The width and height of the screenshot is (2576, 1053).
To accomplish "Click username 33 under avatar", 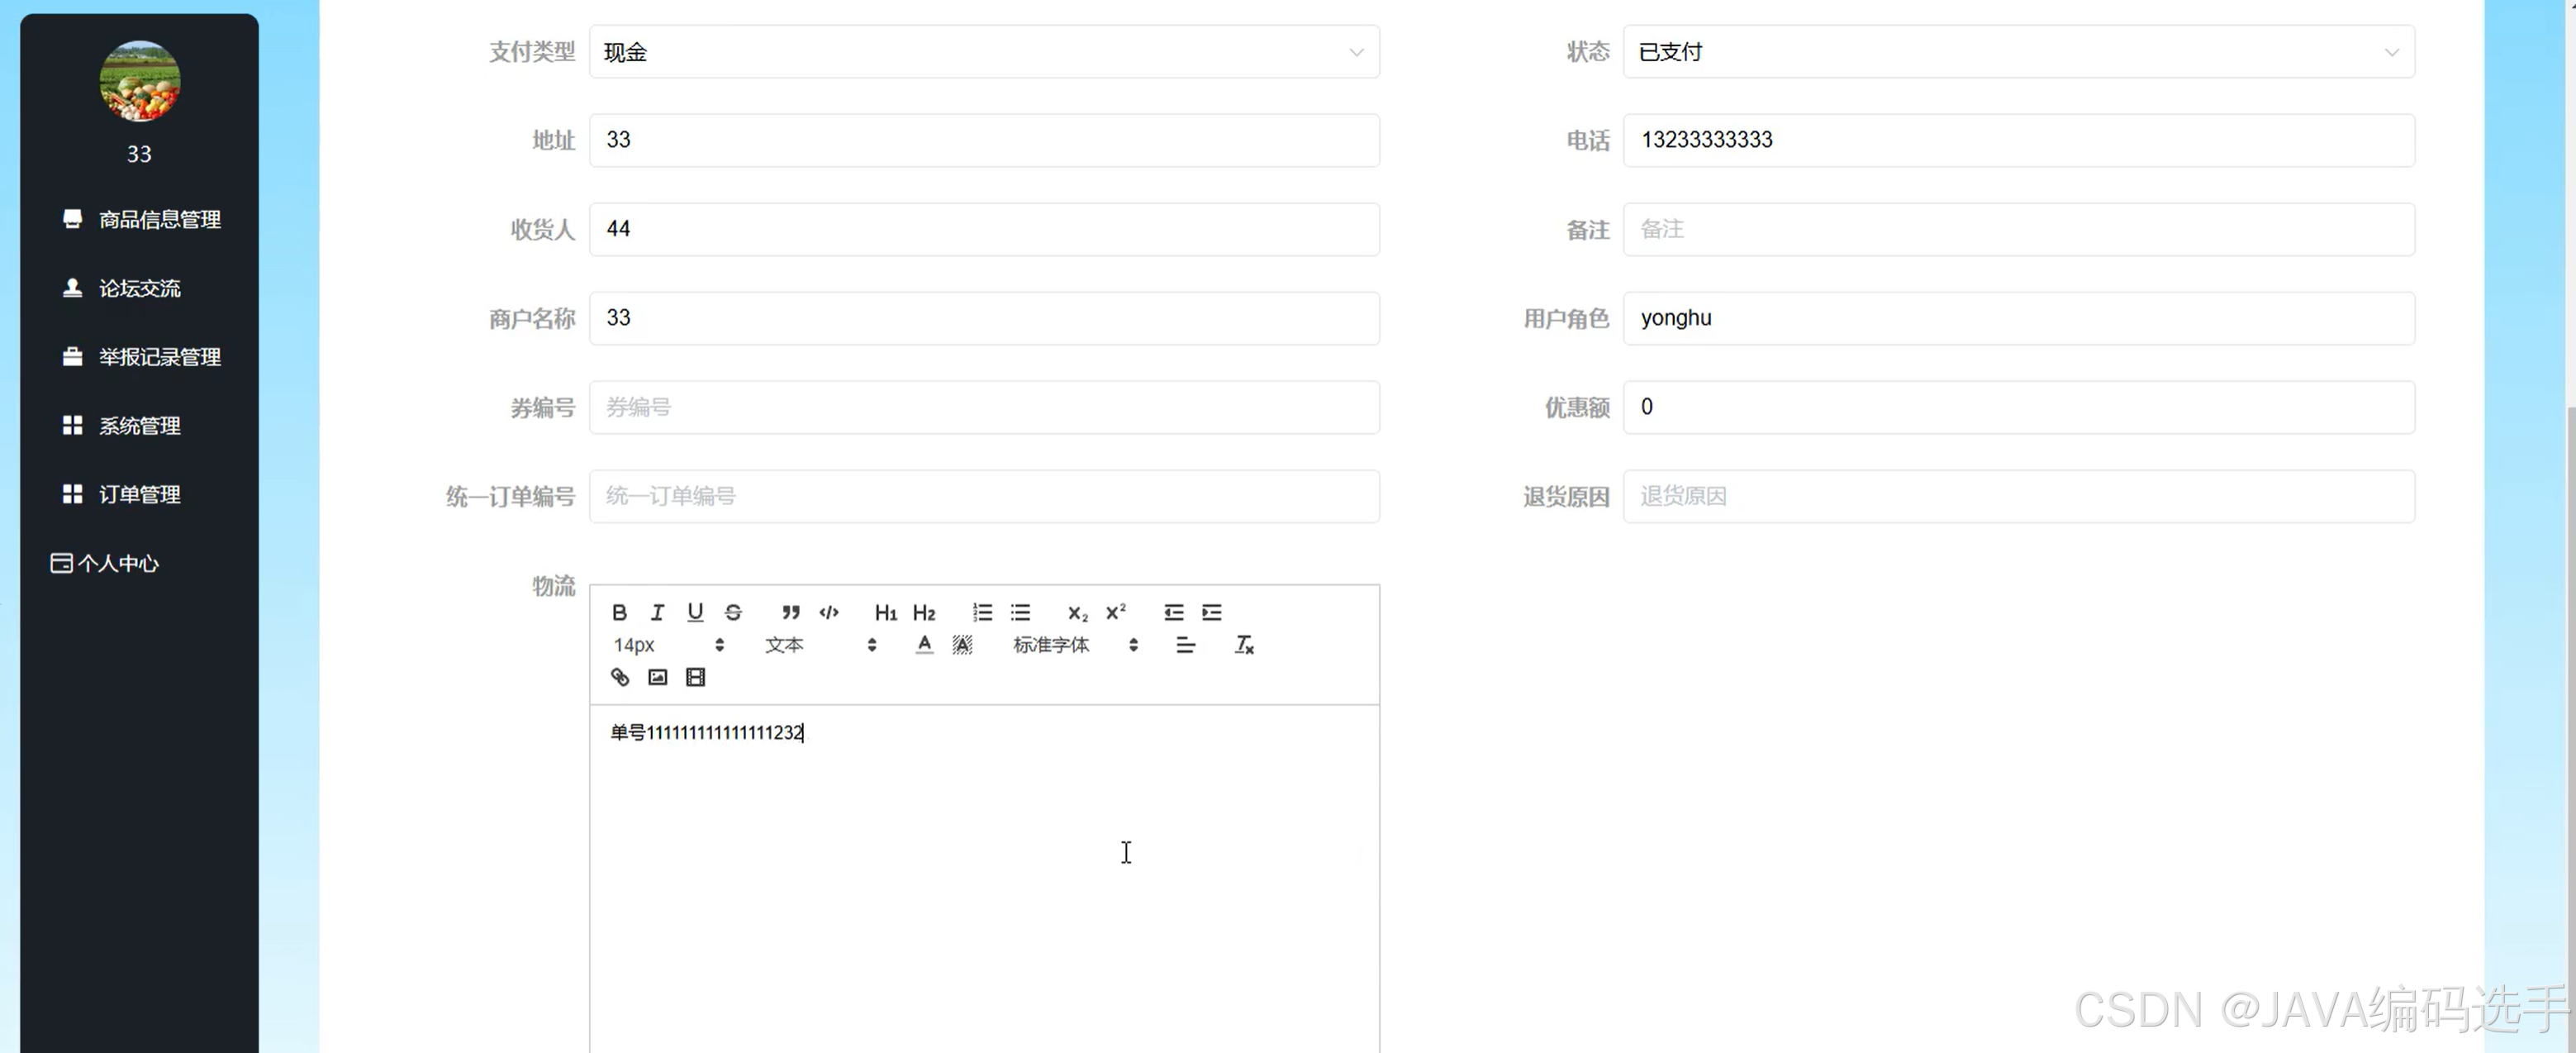I will pyautogui.click(x=139, y=154).
